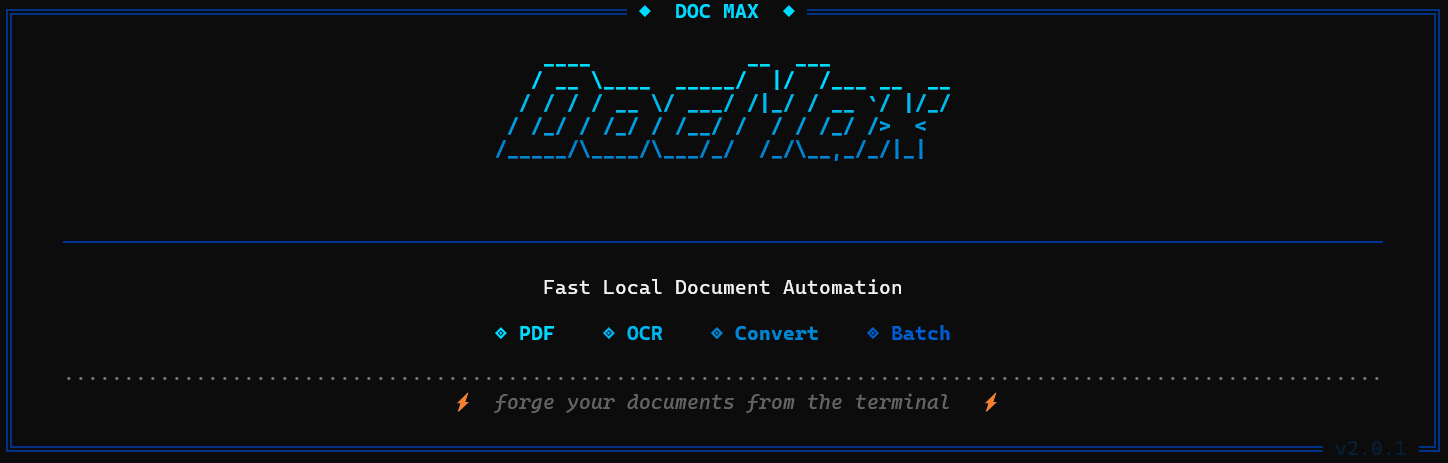
Task: Click the diamond icon before OCR
Action: point(609,334)
